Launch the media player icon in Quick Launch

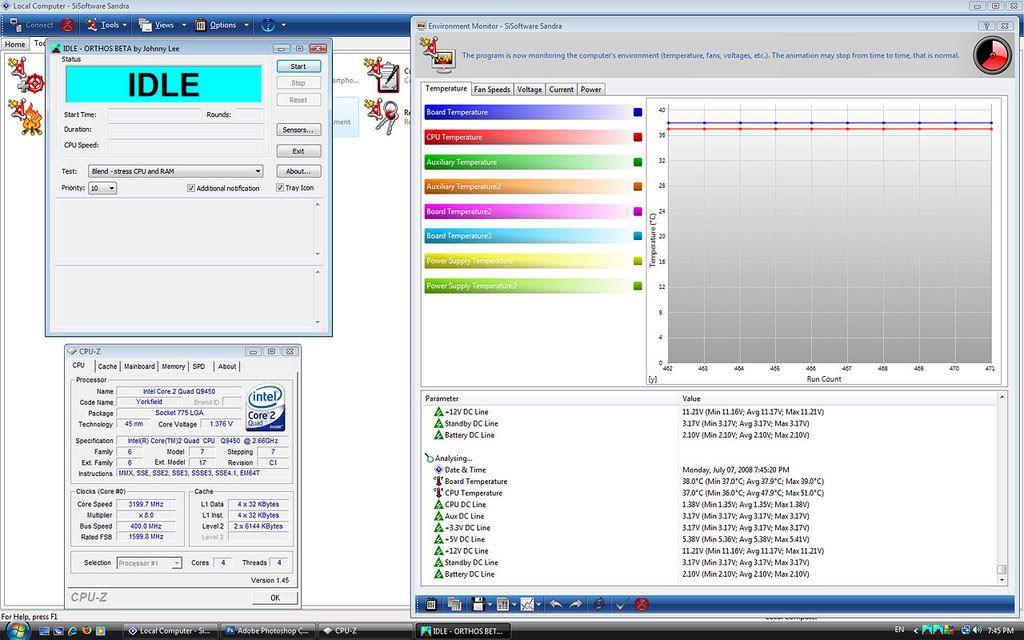click(101, 631)
